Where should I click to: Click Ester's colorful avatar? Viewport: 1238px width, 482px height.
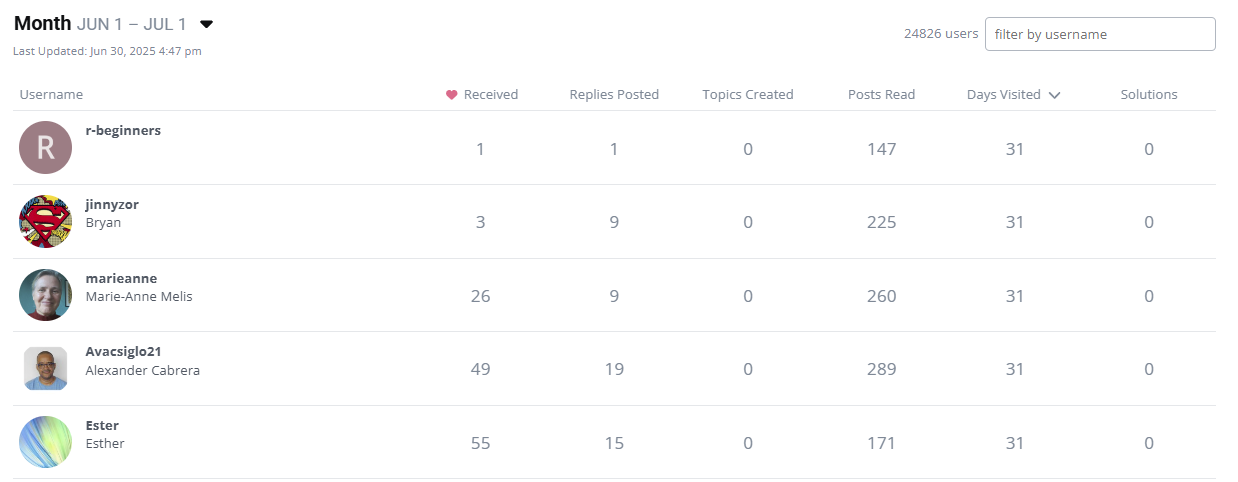coord(46,442)
